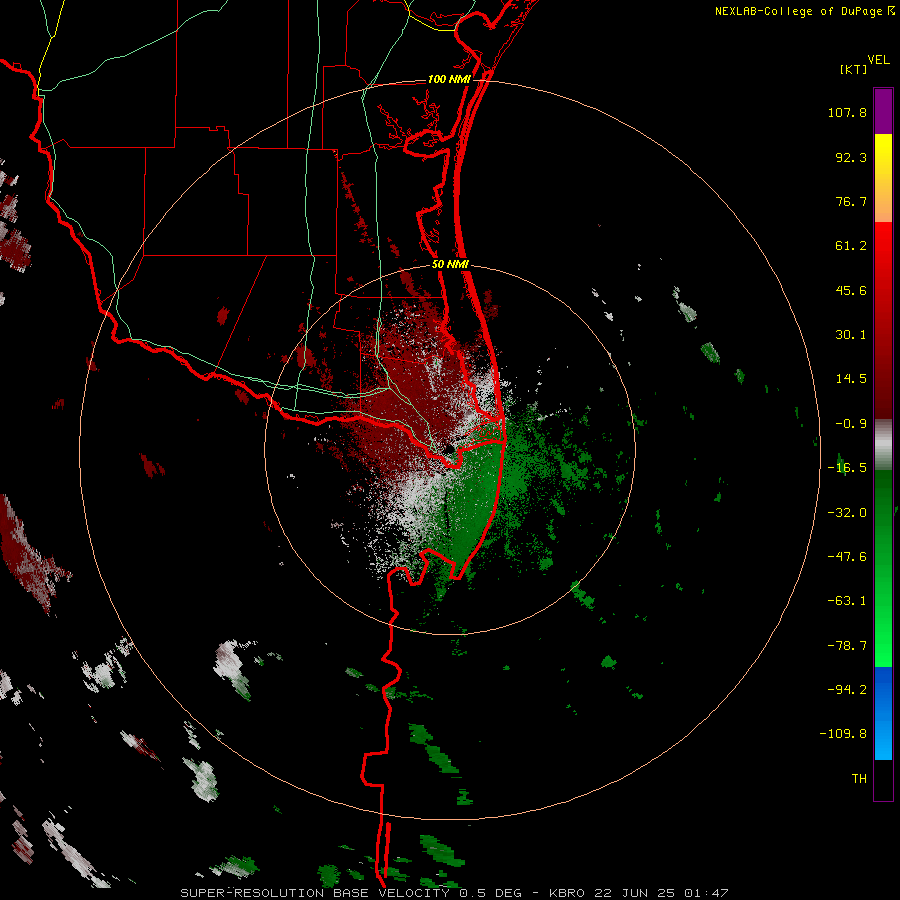Click the 01:47 timestamp in caption
This screenshot has height=900, width=900.
pos(707,893)
